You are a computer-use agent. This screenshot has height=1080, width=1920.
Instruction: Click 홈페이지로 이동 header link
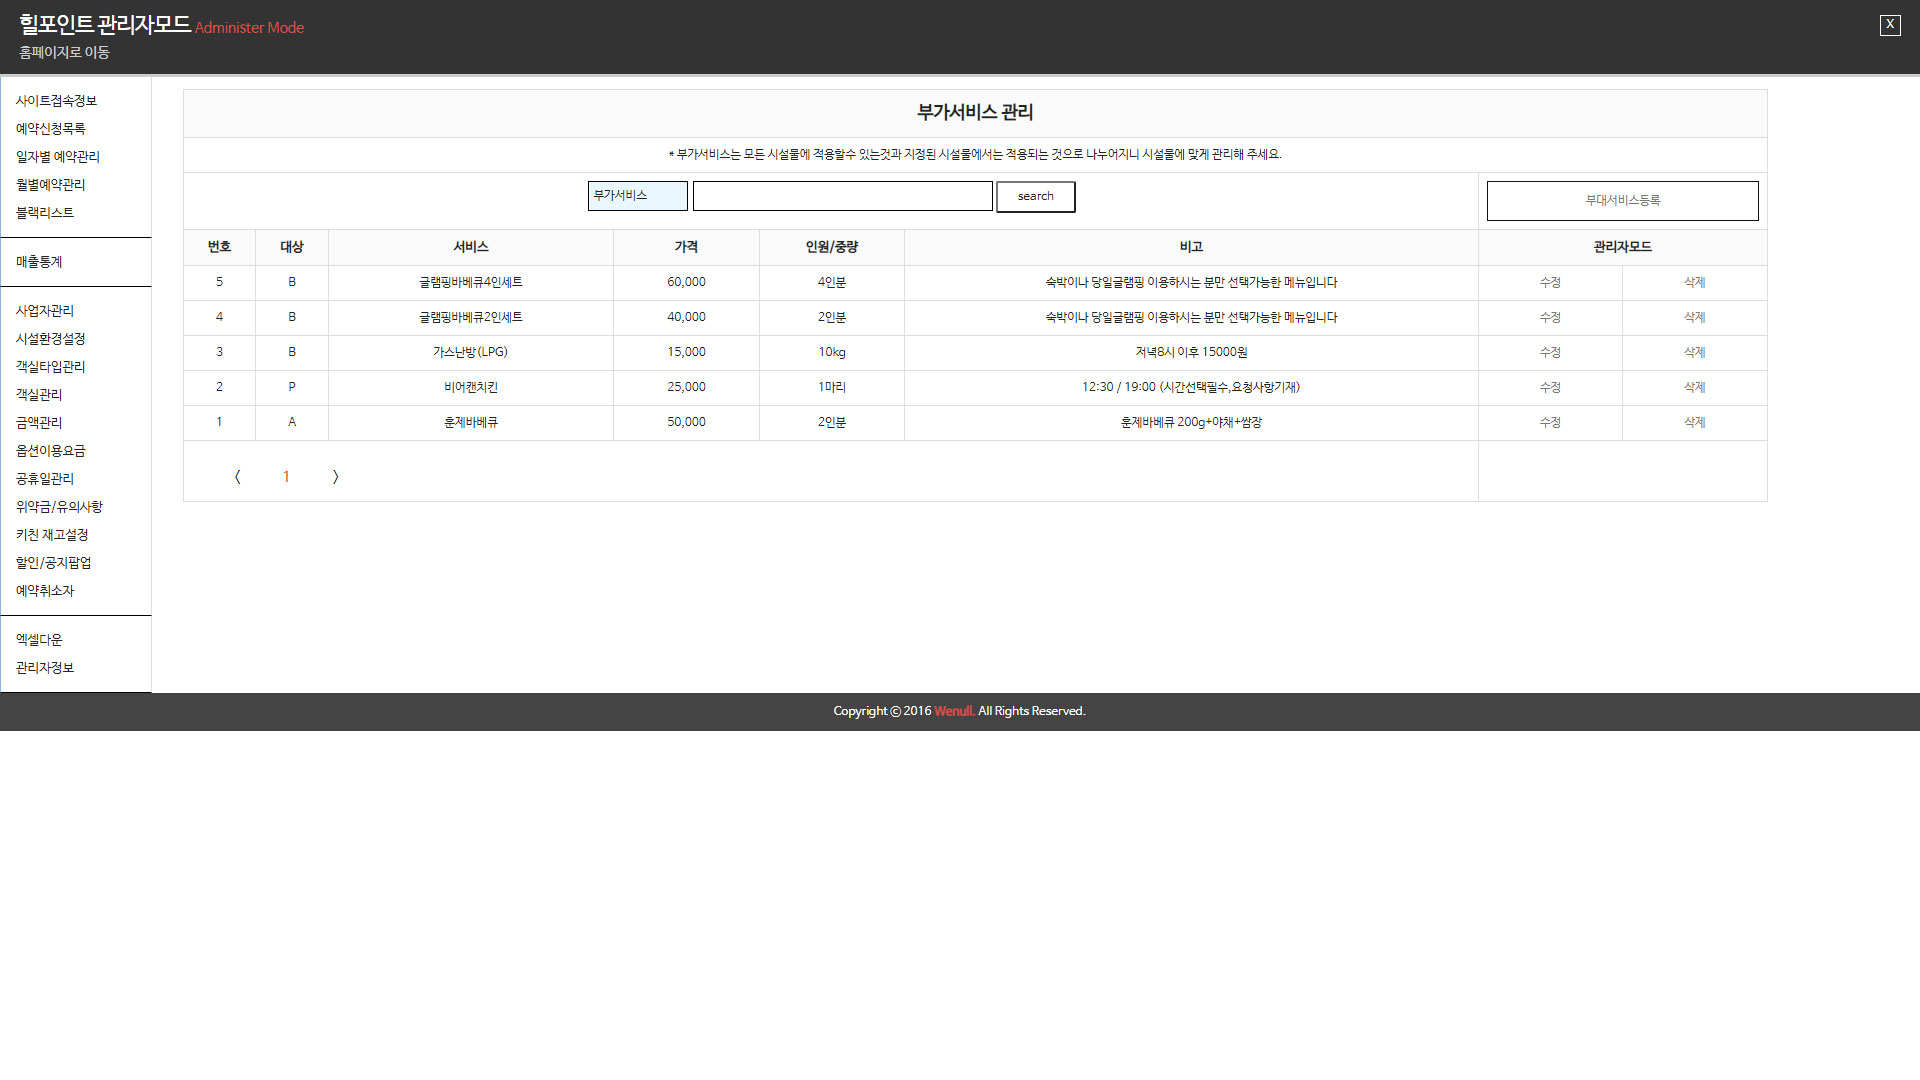(64, 53)
